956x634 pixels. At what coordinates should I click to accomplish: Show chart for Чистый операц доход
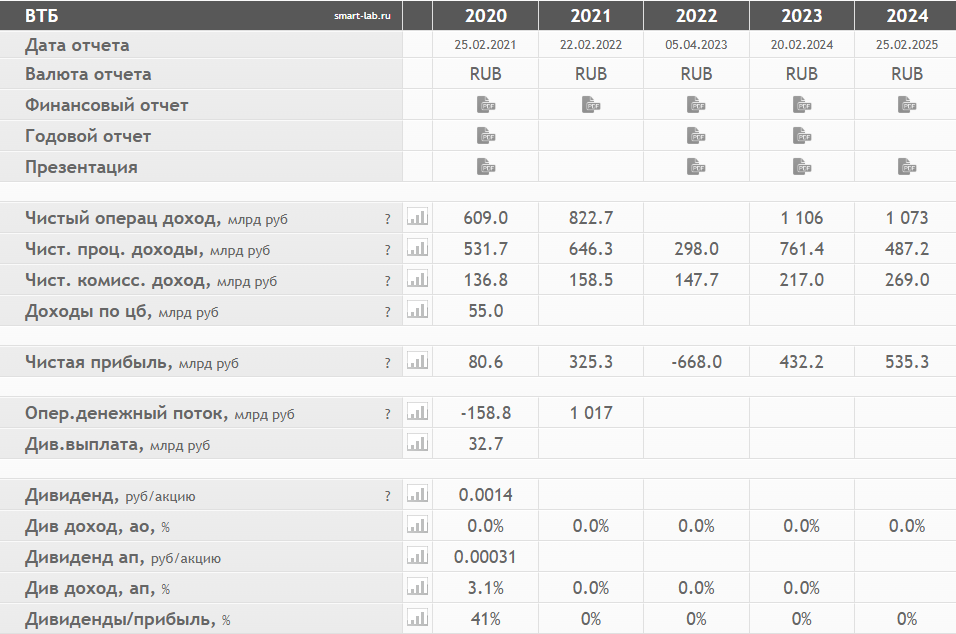coord(418,217)
